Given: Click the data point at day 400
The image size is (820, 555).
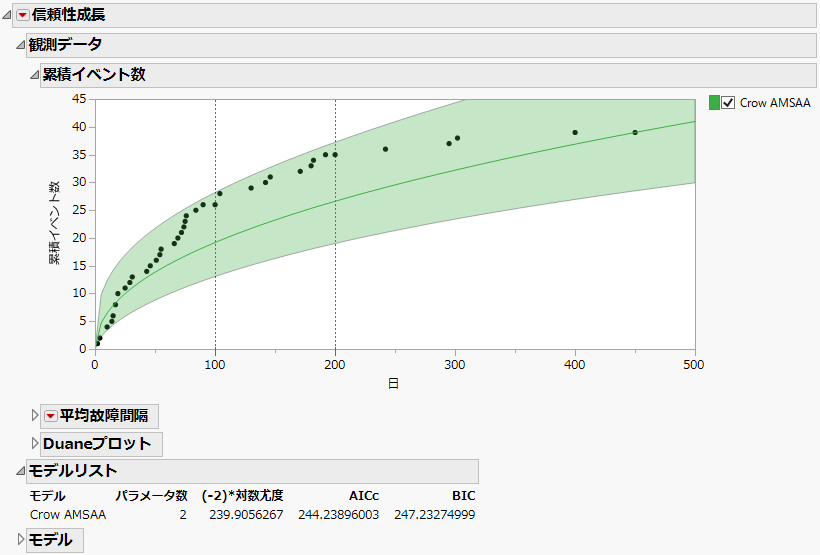Looking at the screenshot, I should click(575, 132).
